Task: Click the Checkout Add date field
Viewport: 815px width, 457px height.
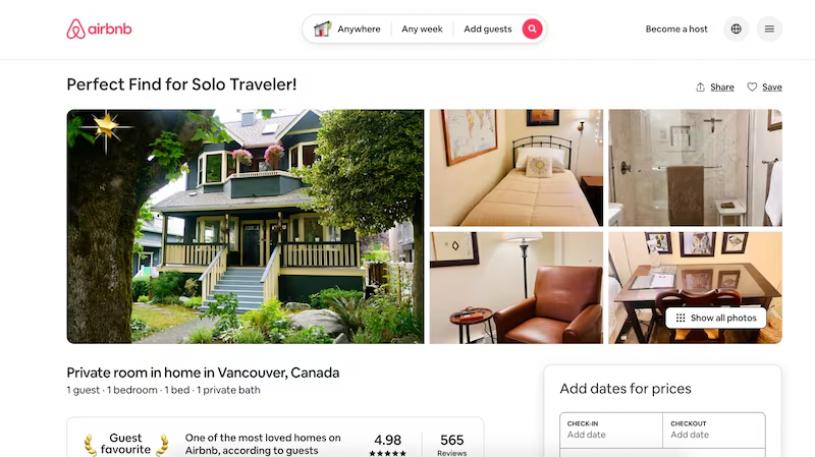Action: pos(714,430)
